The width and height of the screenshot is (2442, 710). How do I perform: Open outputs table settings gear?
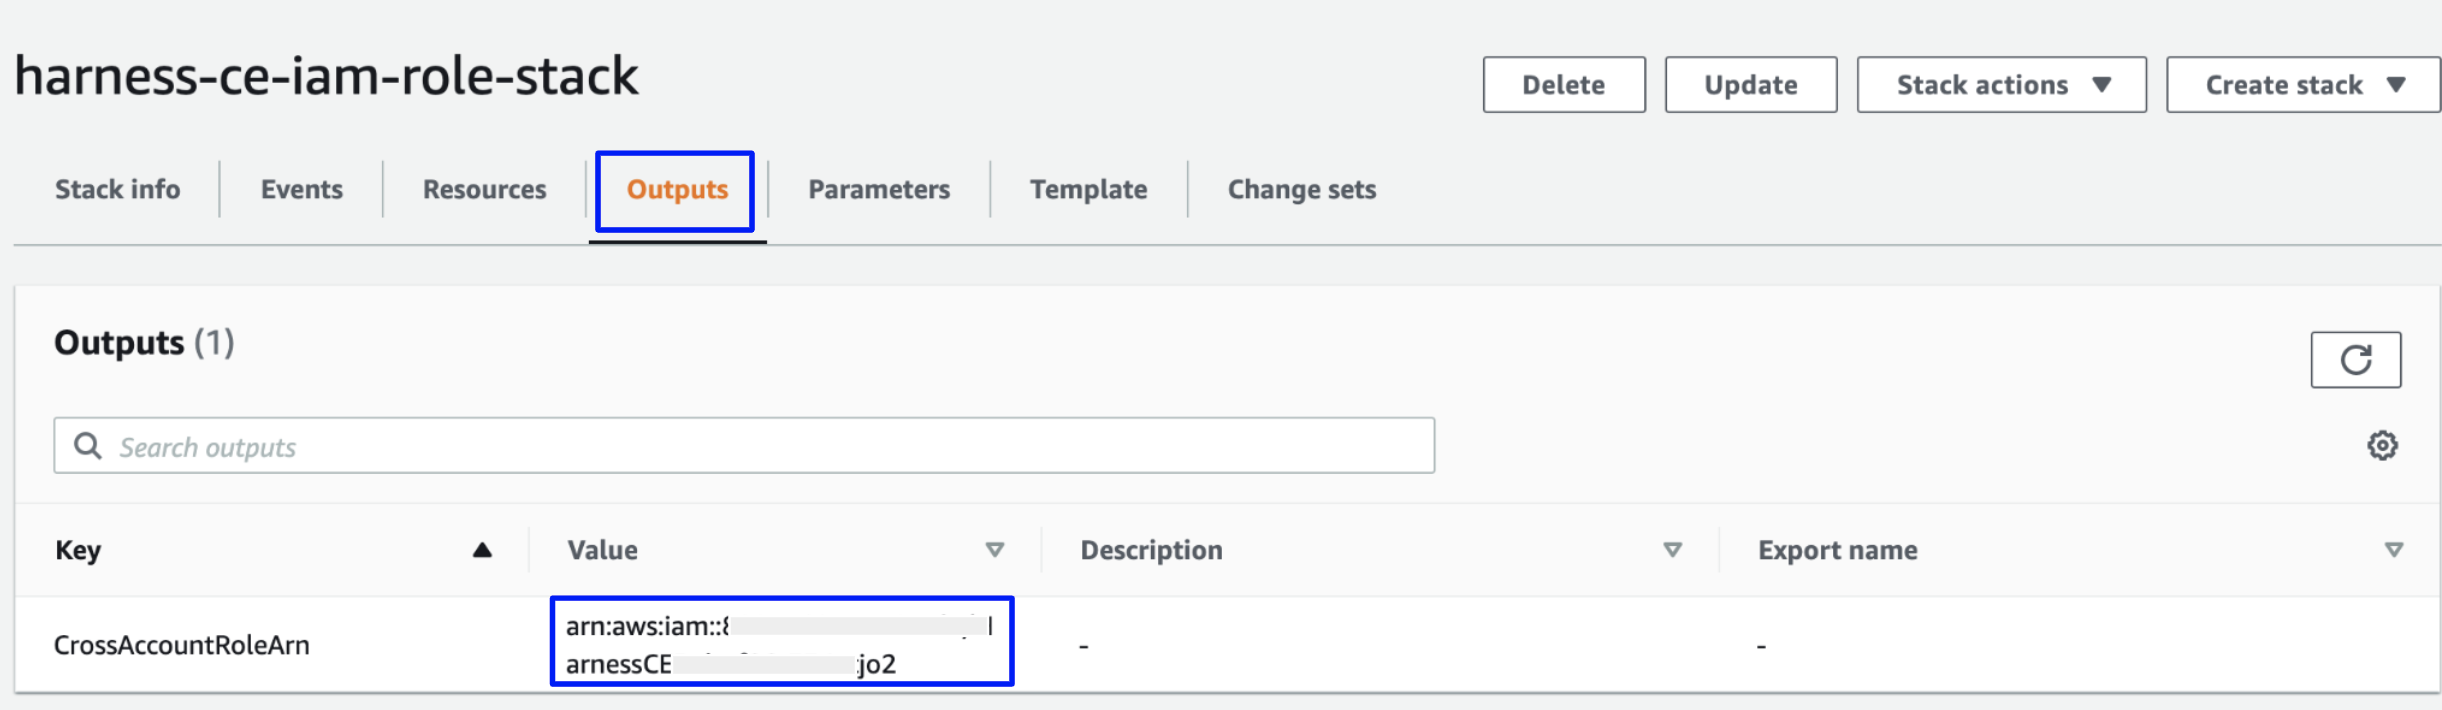2382,445
